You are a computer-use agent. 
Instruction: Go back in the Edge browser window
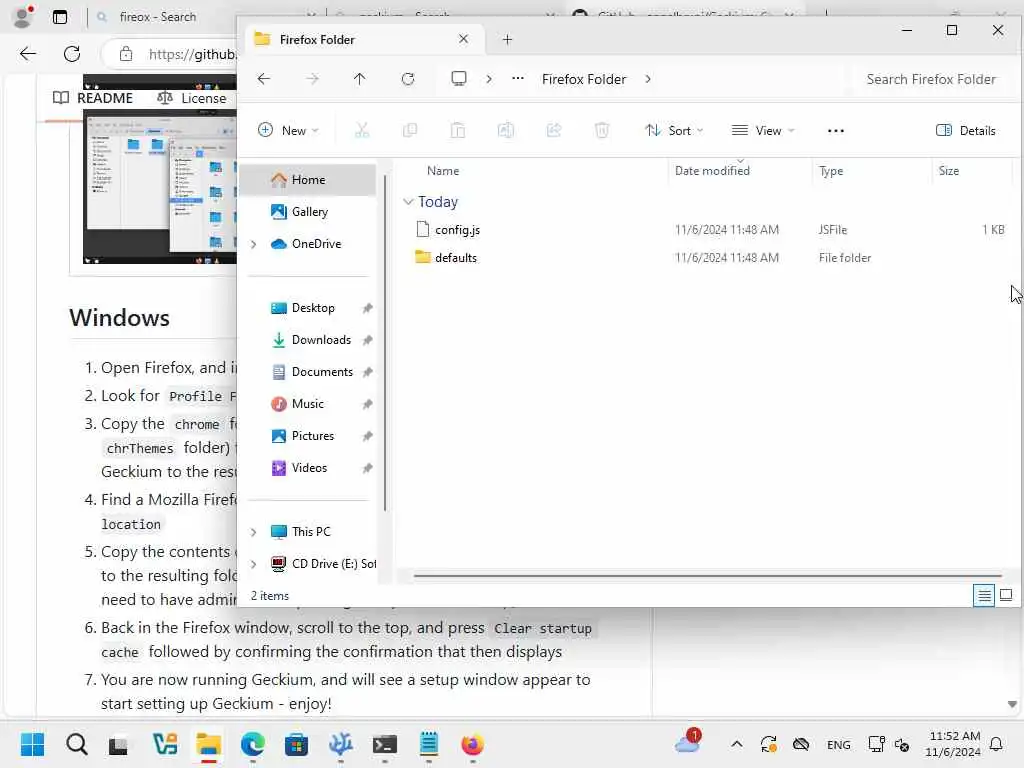coord(27,54)
